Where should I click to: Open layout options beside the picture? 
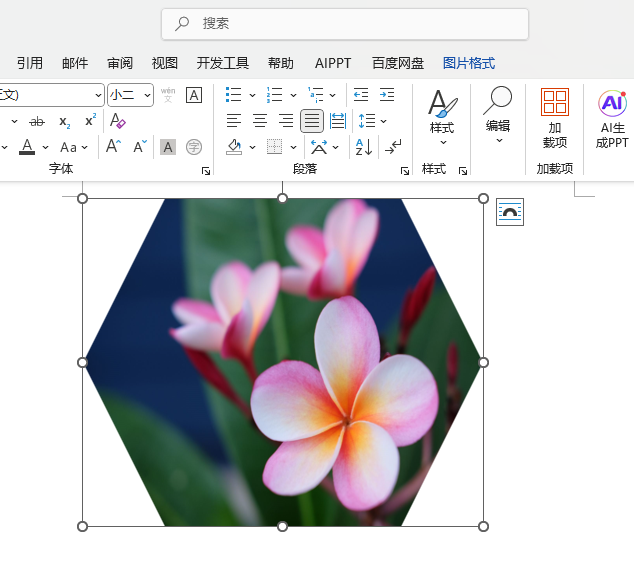(510, 212)
